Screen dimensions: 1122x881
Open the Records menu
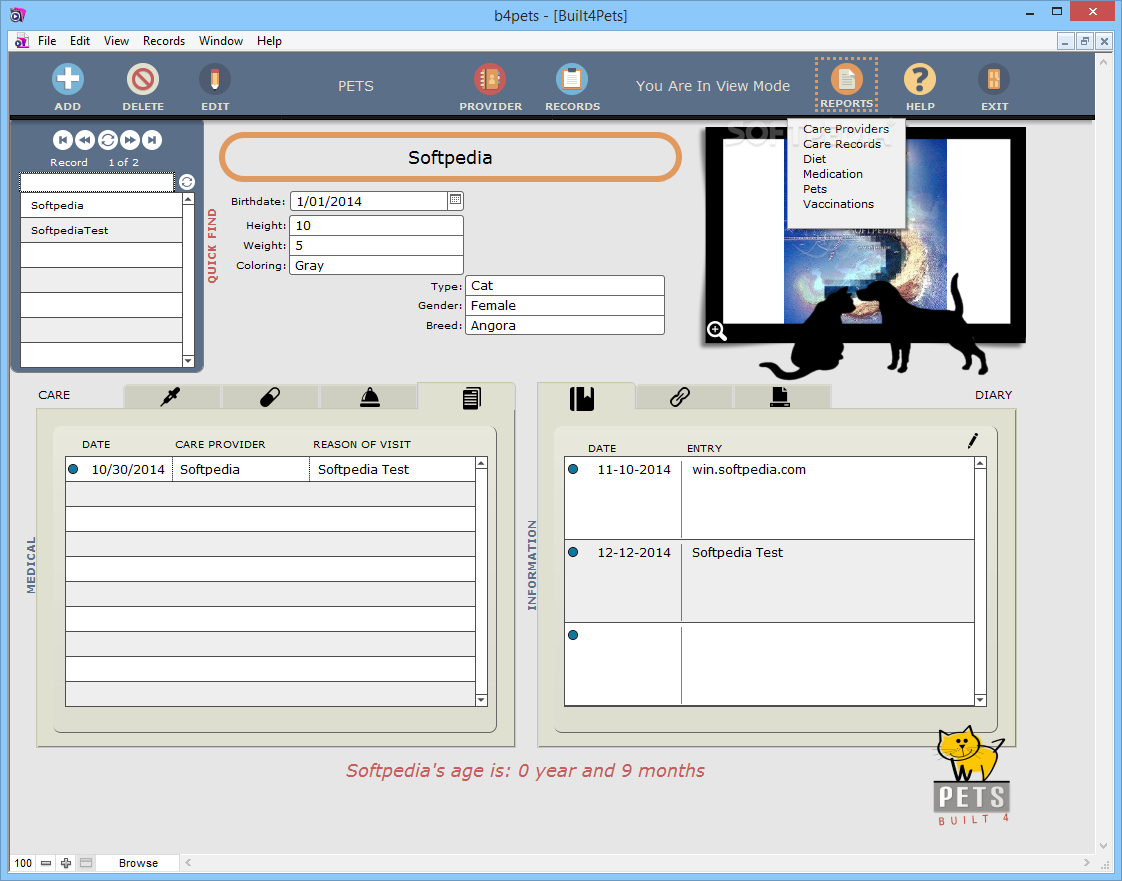pyautogui.click(x=164, y=41)
